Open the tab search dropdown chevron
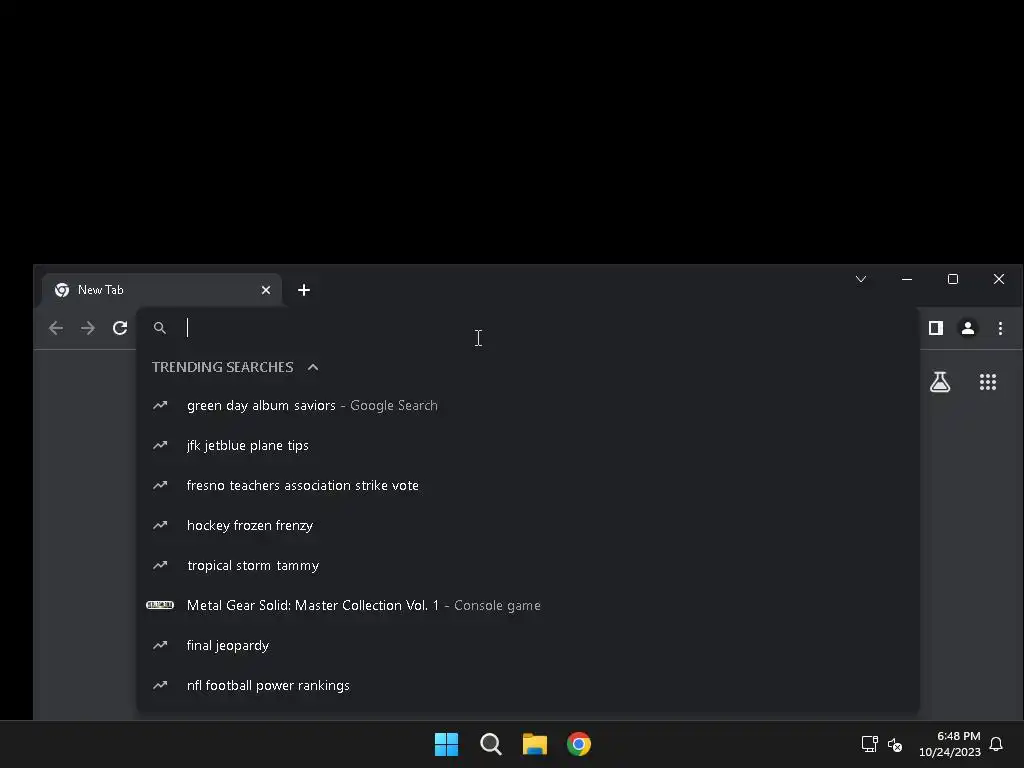This screenshot has width=1024, height=768. pos(861,279)
